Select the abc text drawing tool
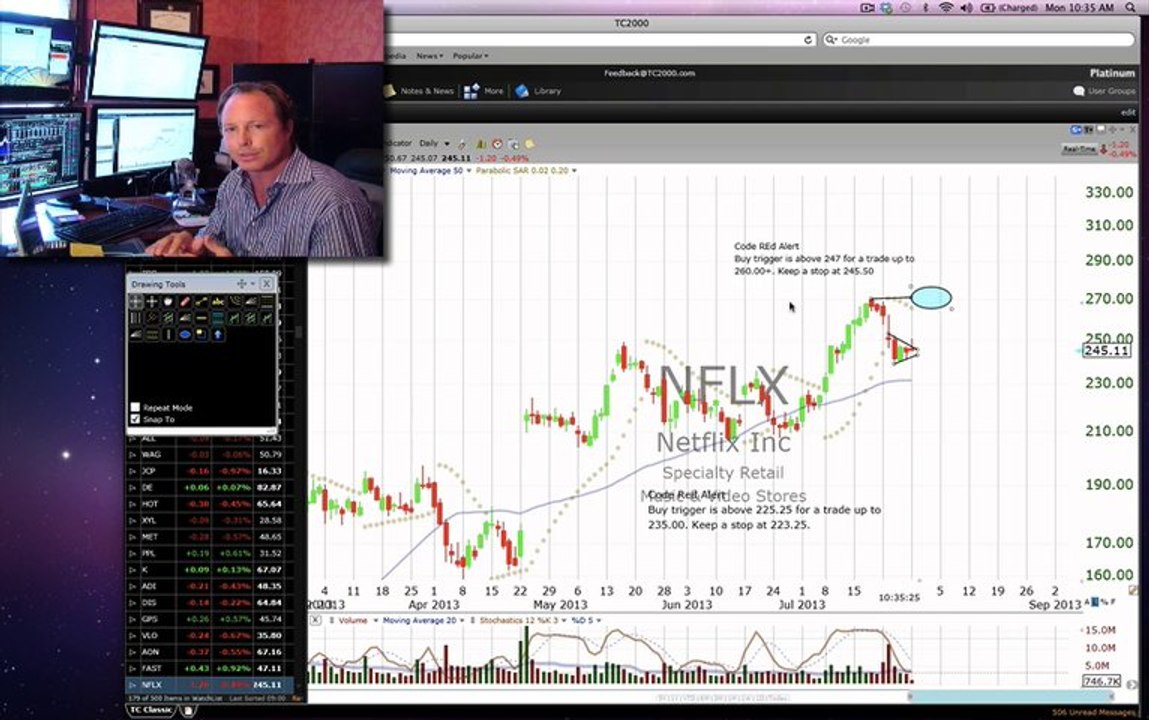The height and width of the screenshot is (720, 1149). (218, 301)
